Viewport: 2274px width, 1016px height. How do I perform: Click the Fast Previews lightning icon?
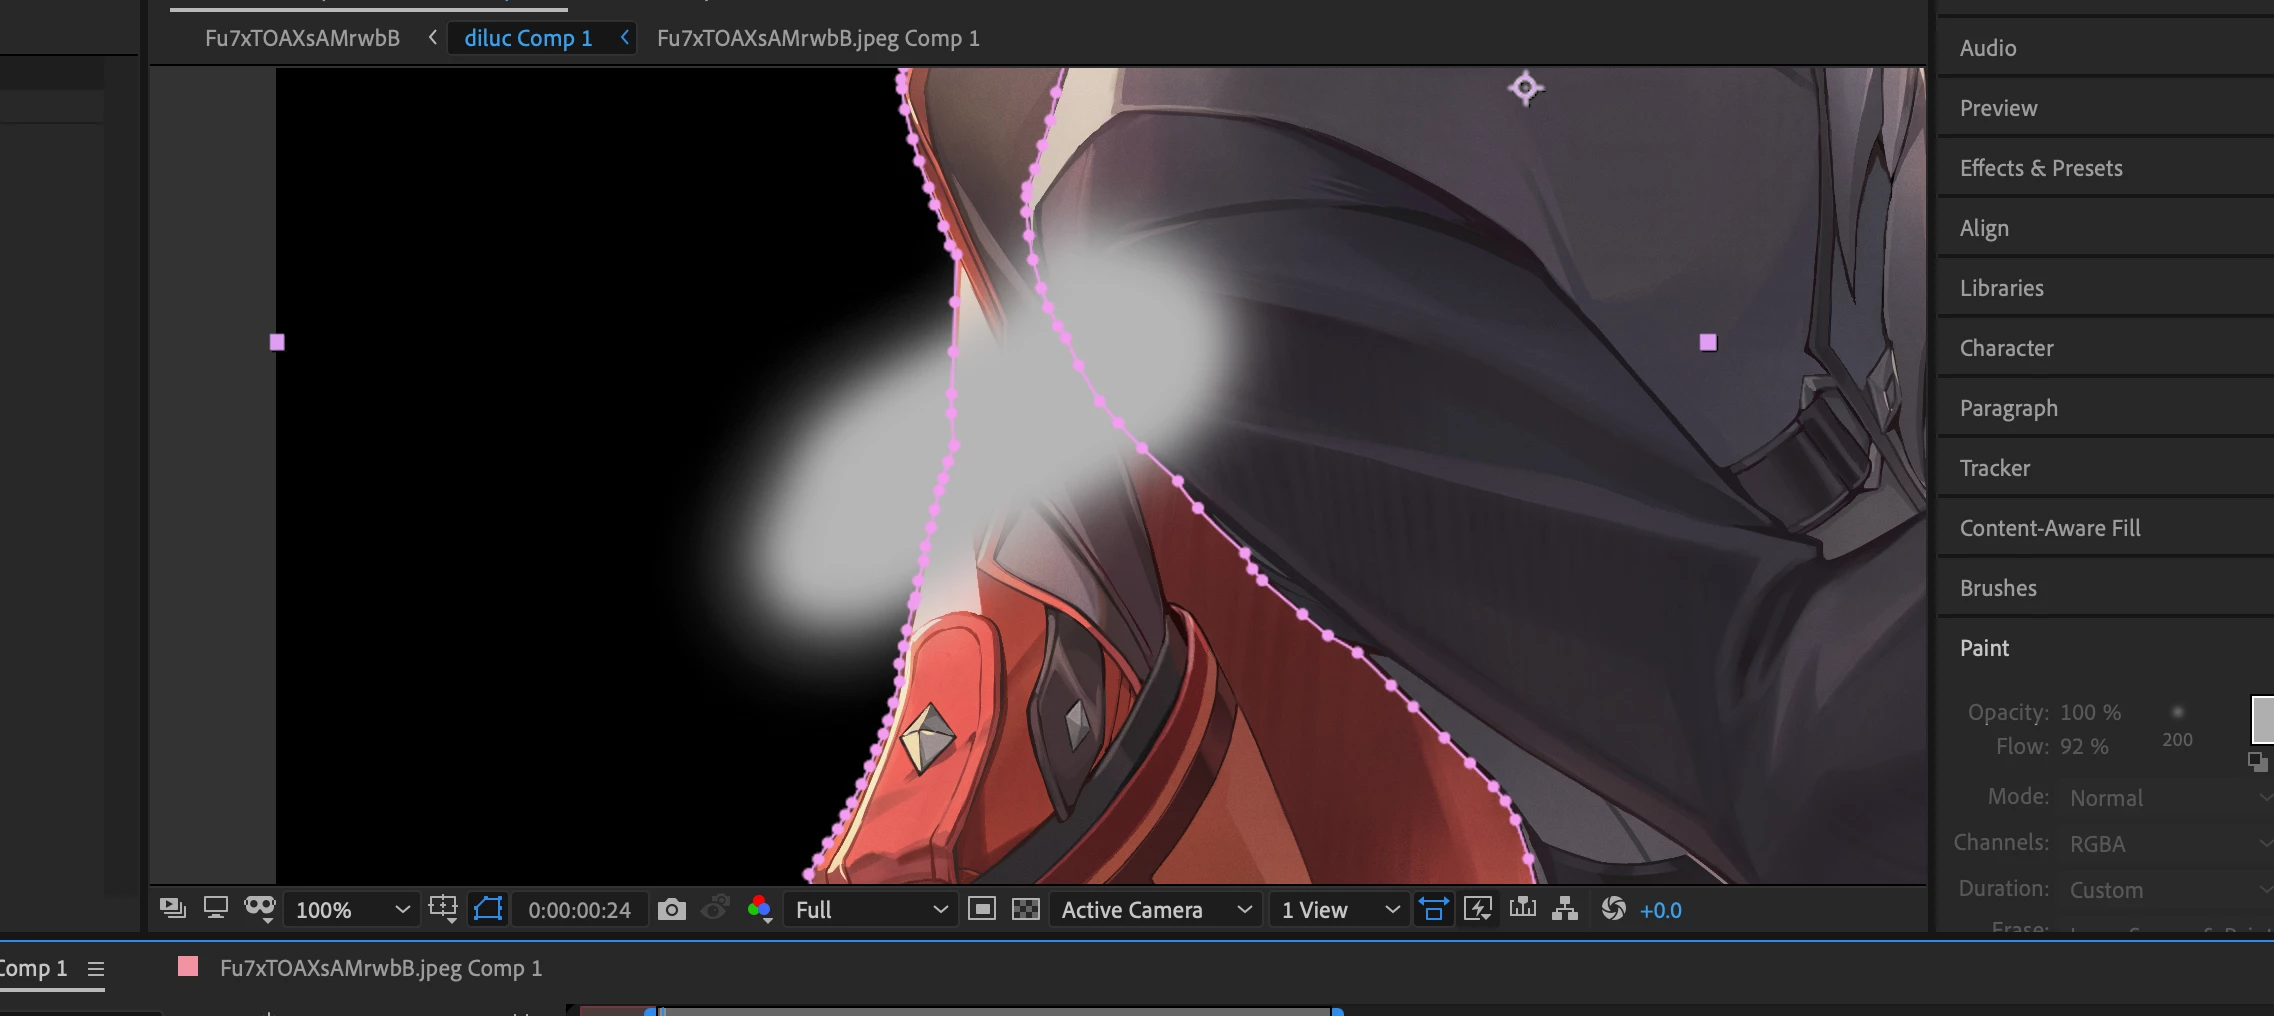(x=1478, y=909)
